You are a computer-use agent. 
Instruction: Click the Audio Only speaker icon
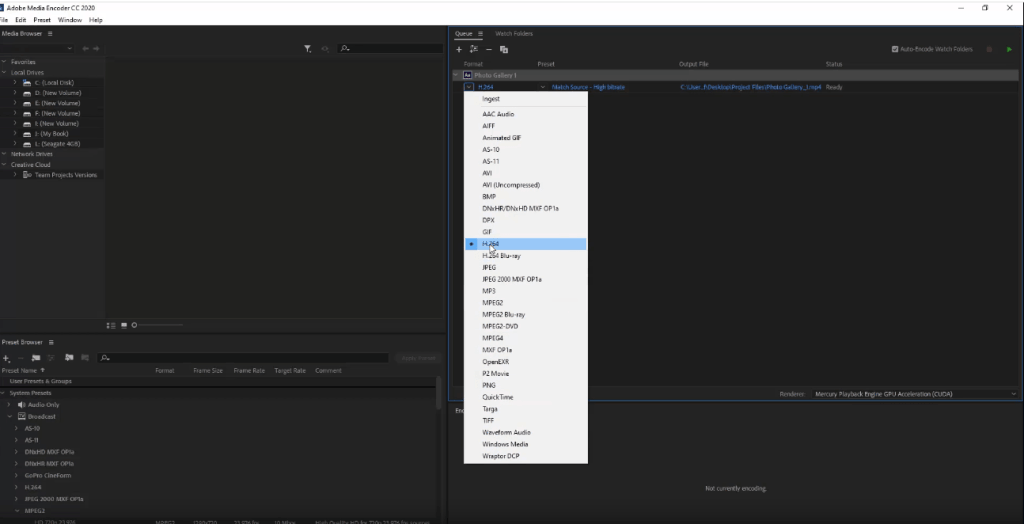pyautogui.click(x=21, y=404)
